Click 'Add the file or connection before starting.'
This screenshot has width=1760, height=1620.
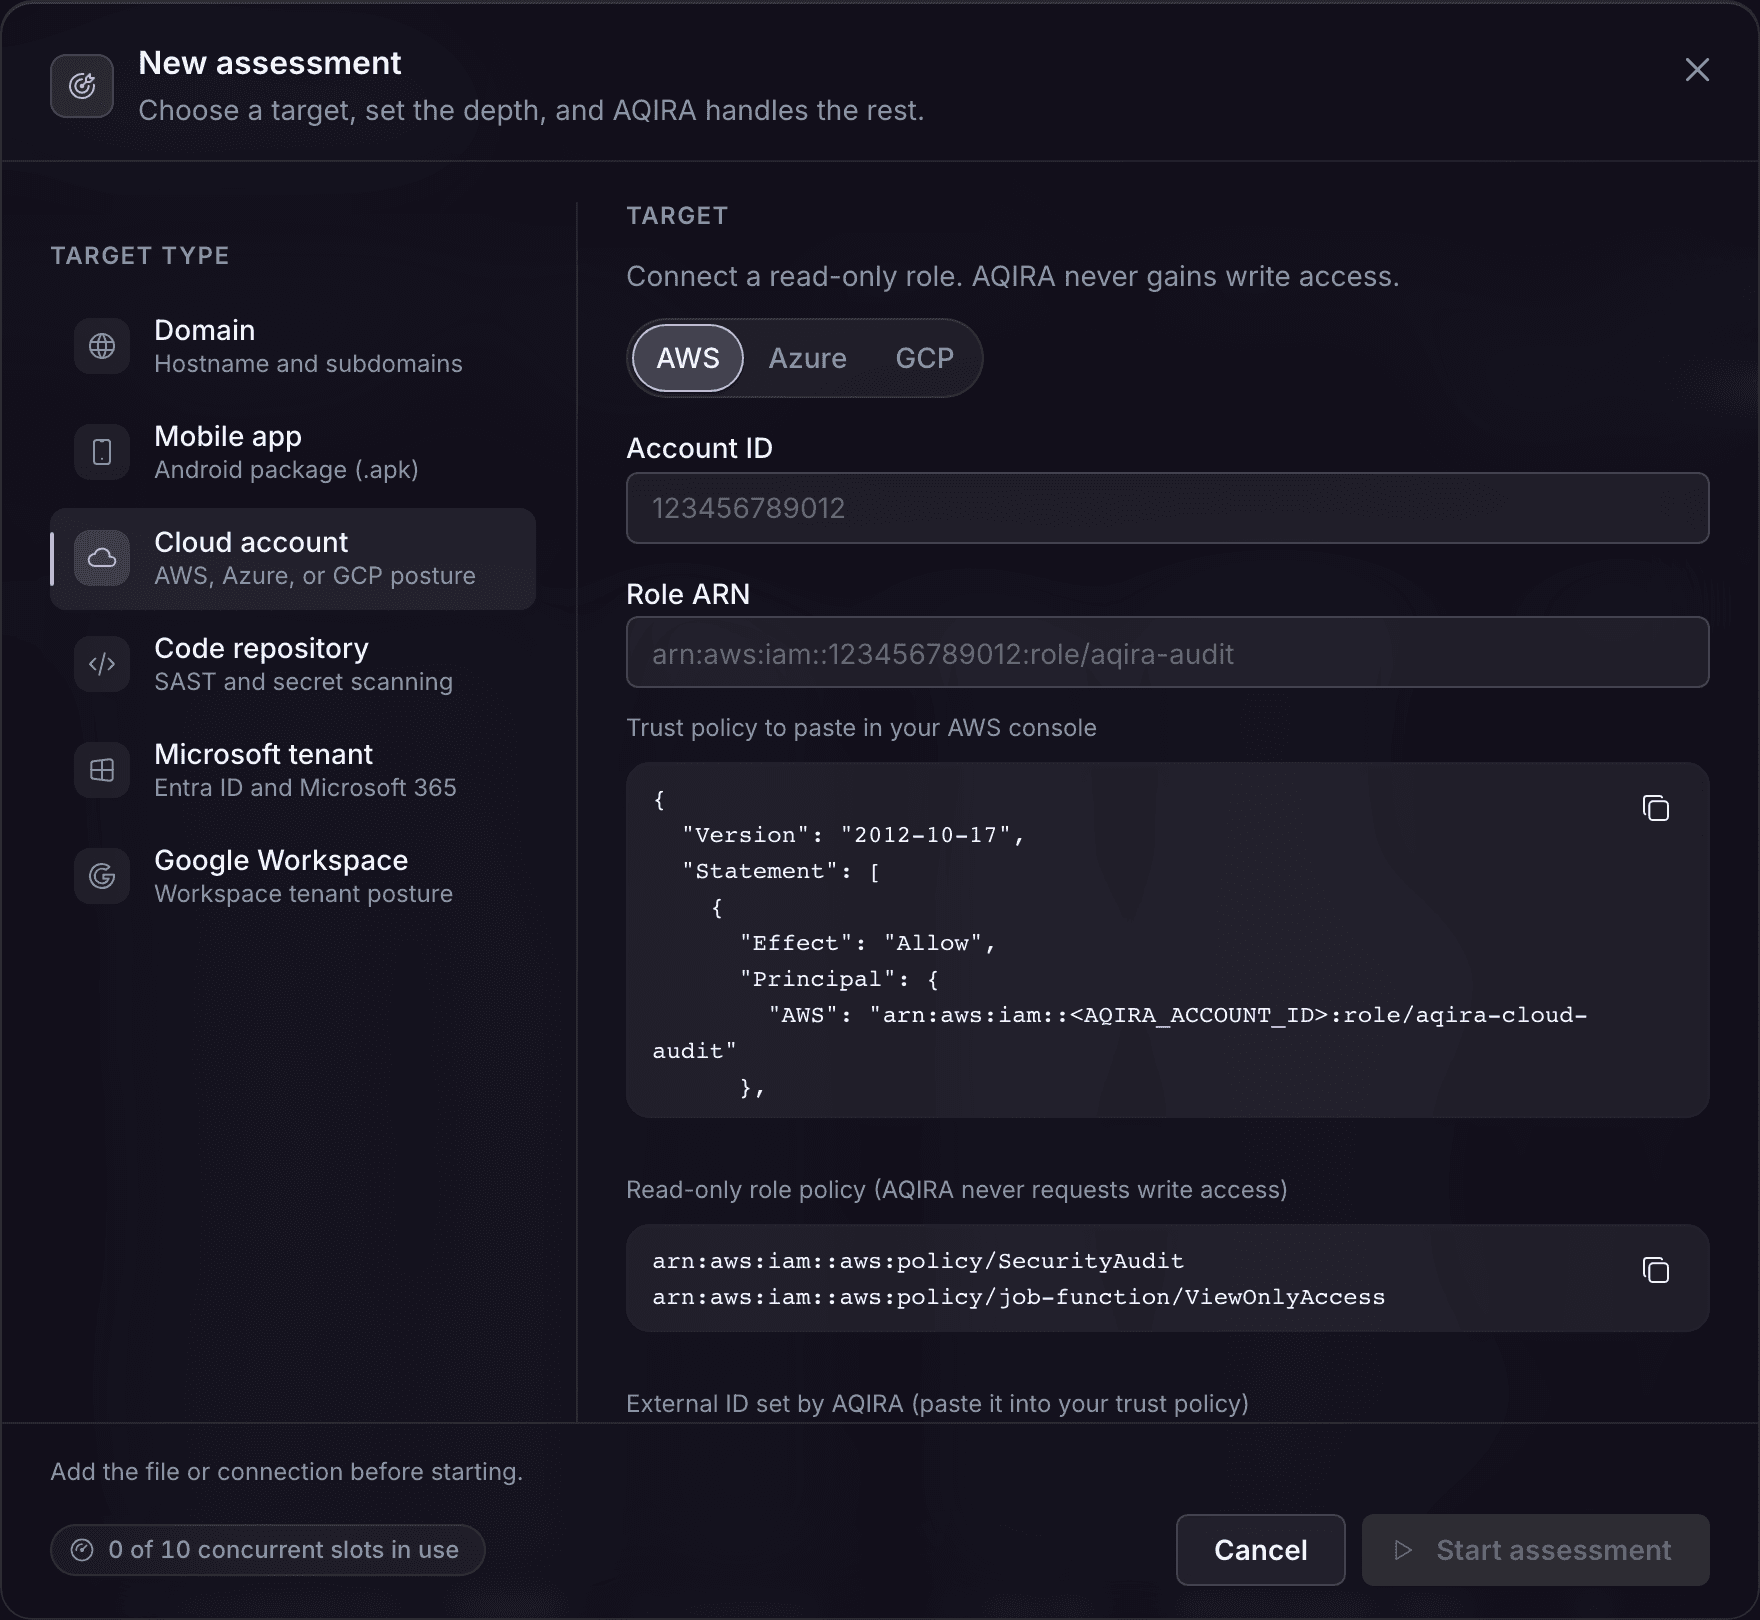[x=287, y=1472]
